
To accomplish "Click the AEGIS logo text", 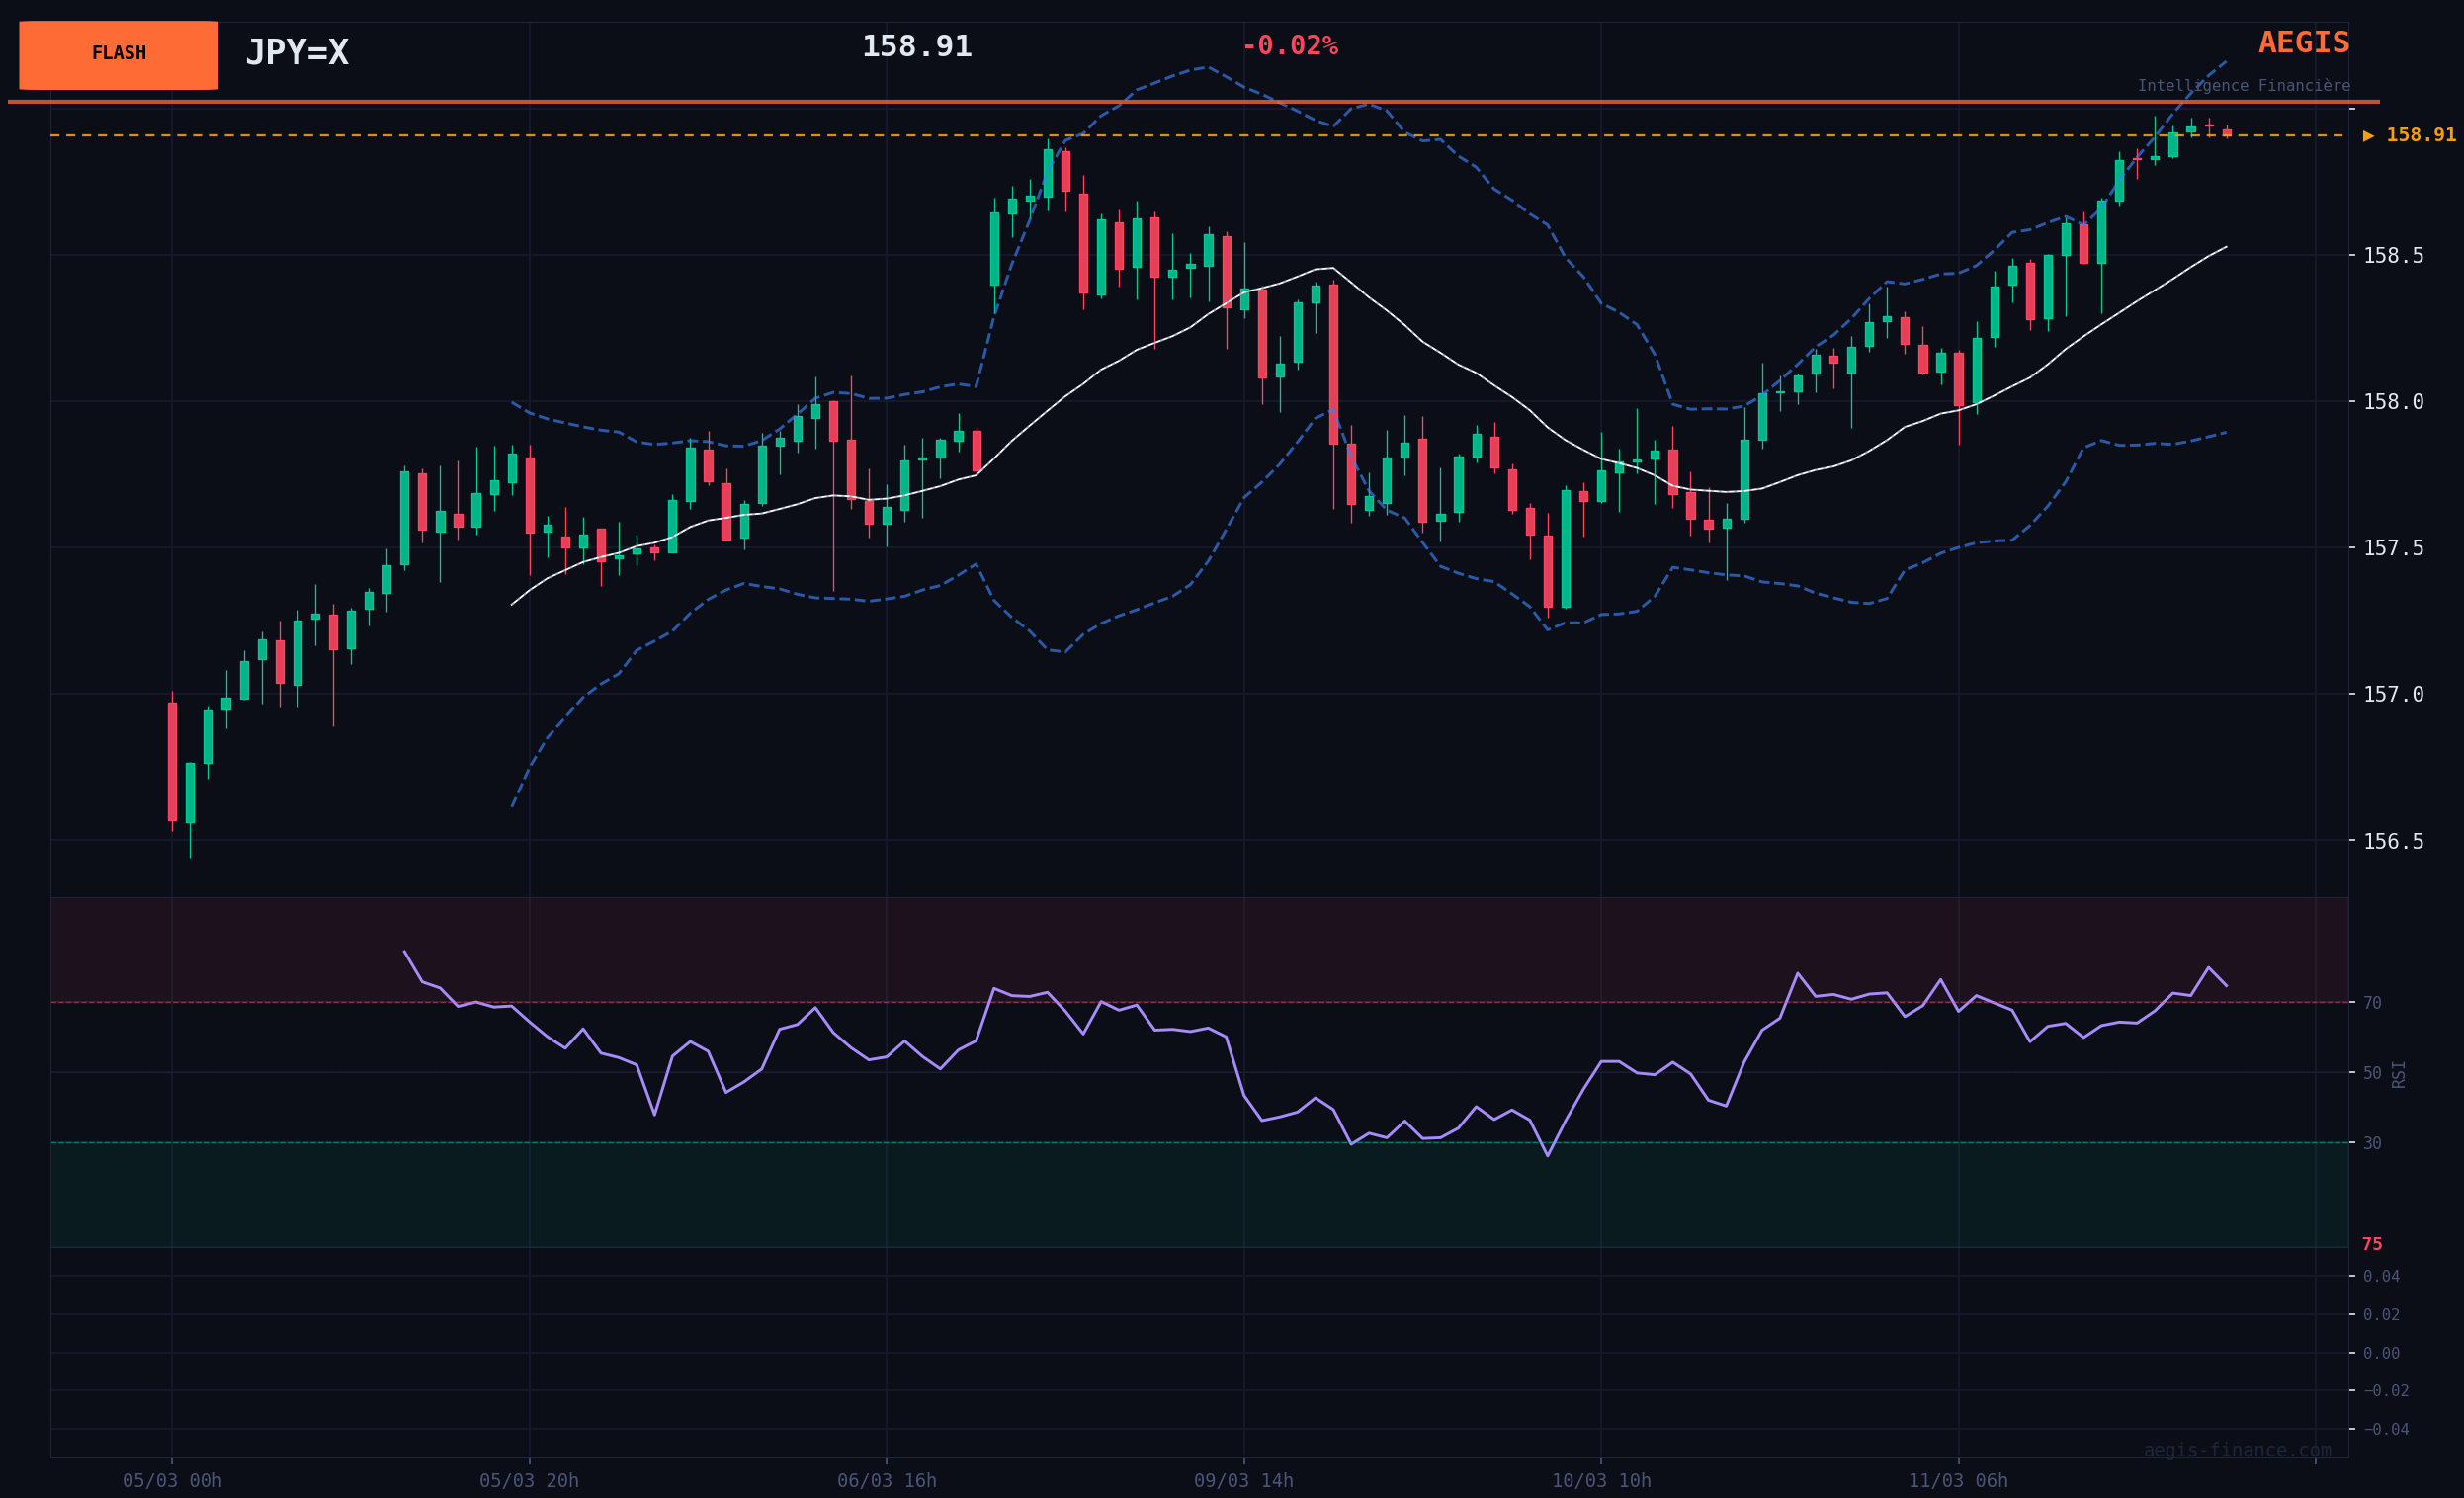I will coord(2303,43).
